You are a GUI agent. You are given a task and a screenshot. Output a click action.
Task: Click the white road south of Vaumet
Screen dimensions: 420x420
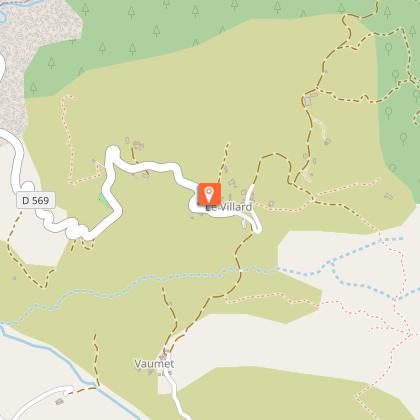pyautogui.click(x=178, y=398)
